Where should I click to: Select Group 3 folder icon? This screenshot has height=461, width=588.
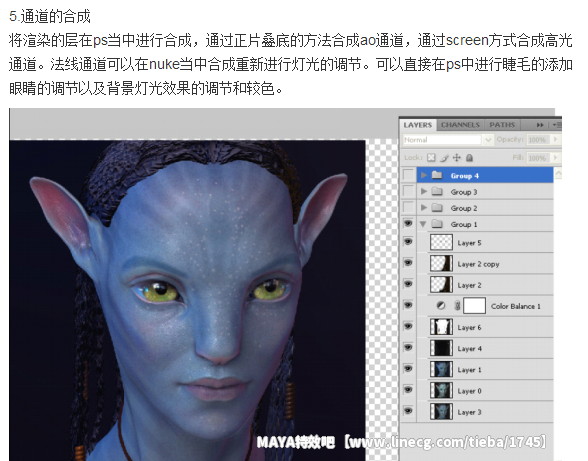click(437, 191)
